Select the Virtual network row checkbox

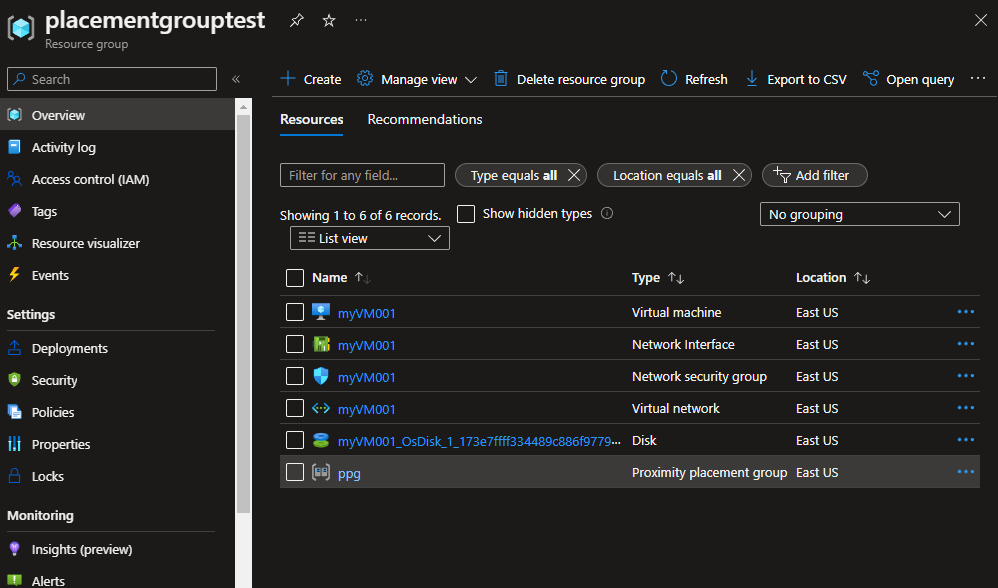coord(295,407)
